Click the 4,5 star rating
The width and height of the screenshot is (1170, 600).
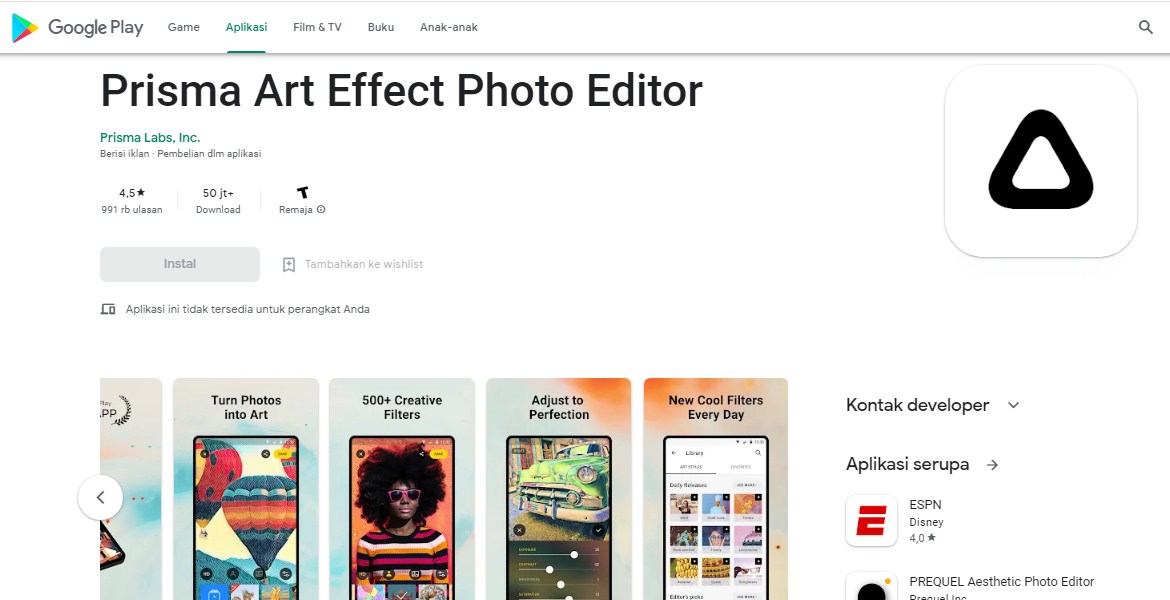tap(132, 193)
